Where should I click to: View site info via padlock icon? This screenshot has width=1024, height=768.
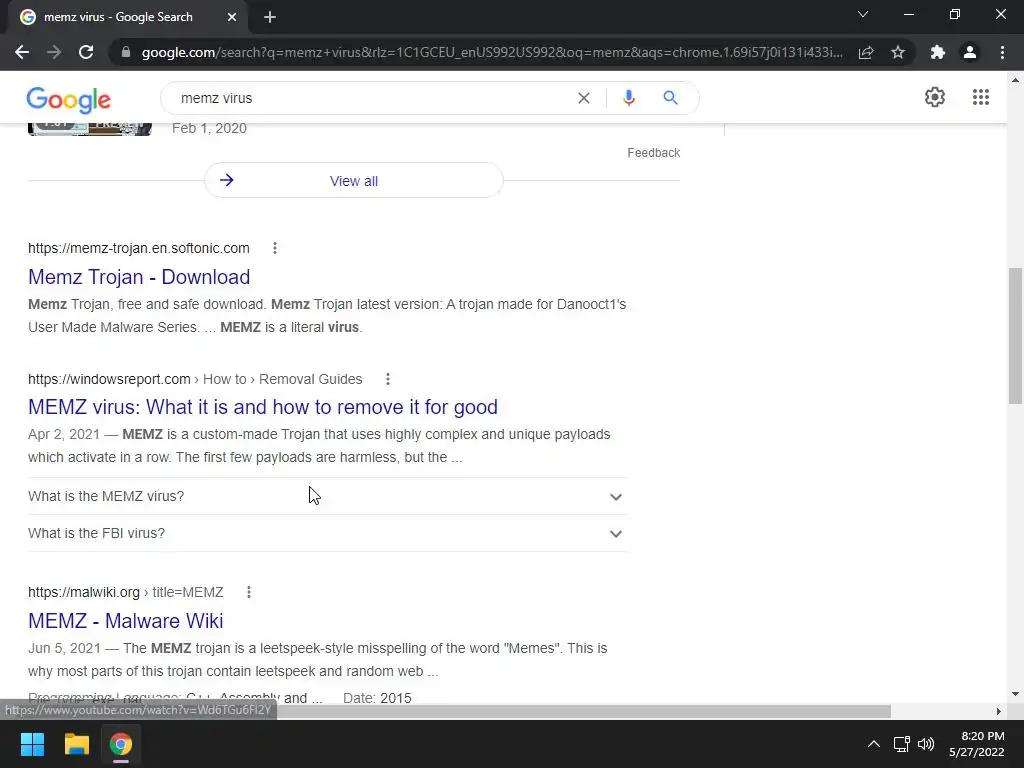[x=126, y=52]
